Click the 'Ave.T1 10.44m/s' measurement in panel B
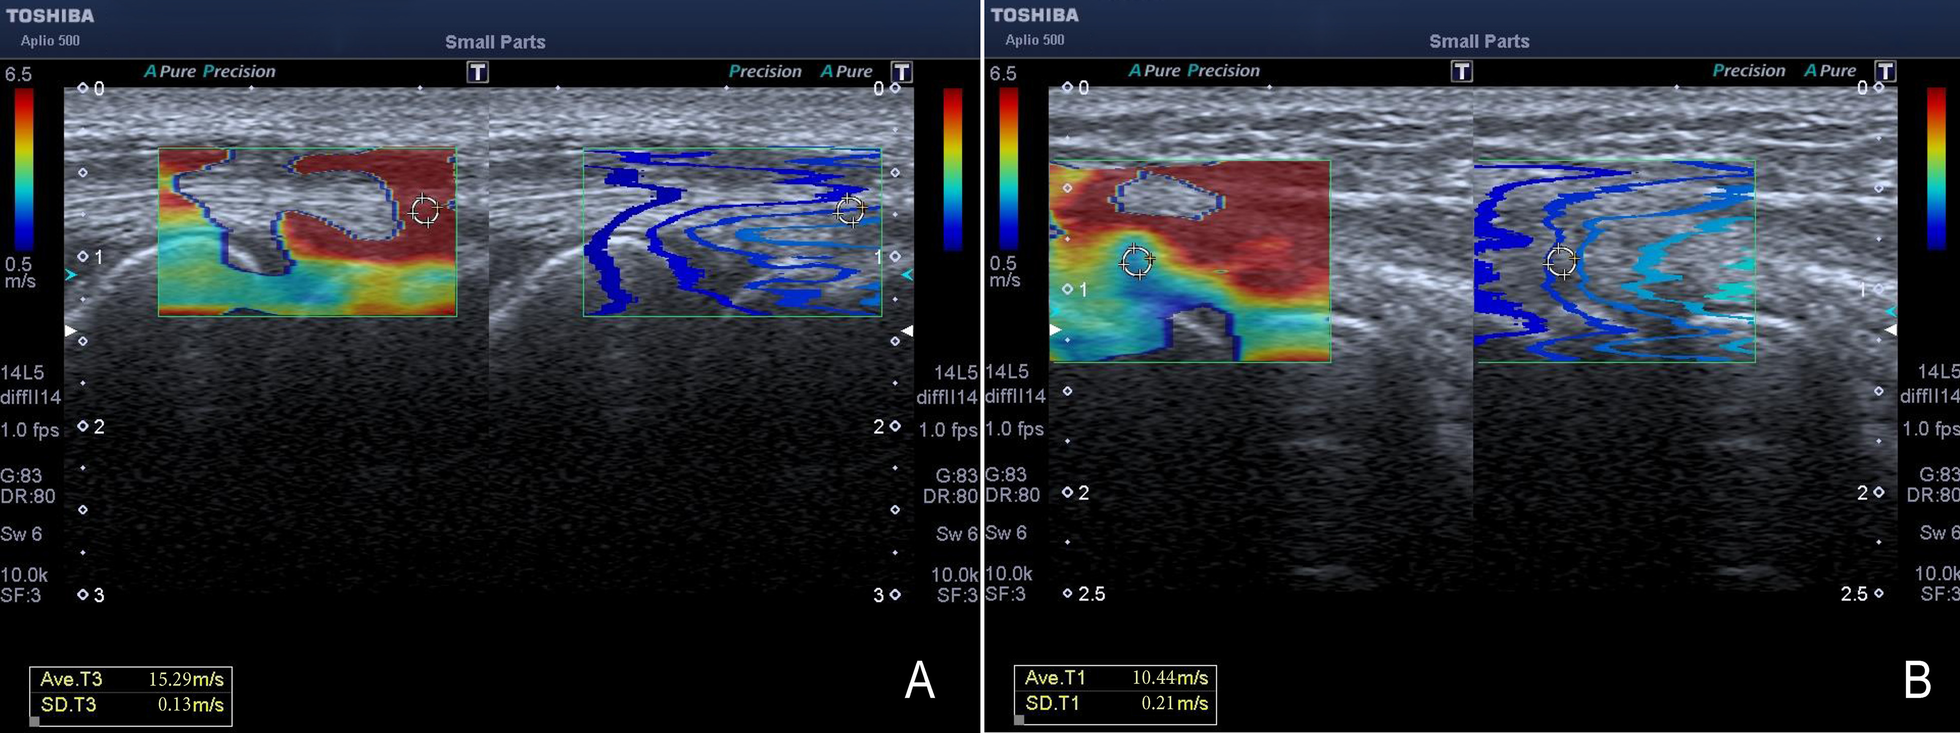This screenshot has height=733, width=1960. (x=1115, y=678)
